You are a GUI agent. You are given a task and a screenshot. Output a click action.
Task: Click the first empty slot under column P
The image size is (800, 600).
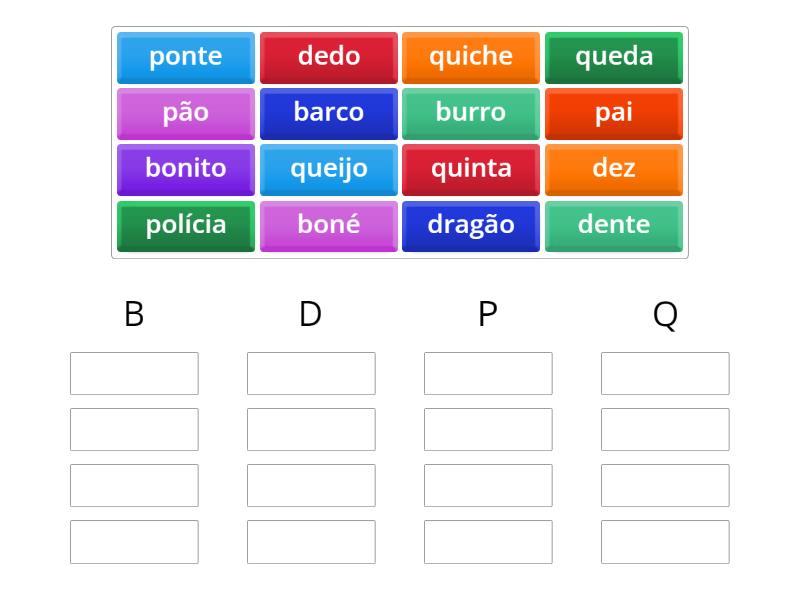pyautogui.click(x=488, y=373)
